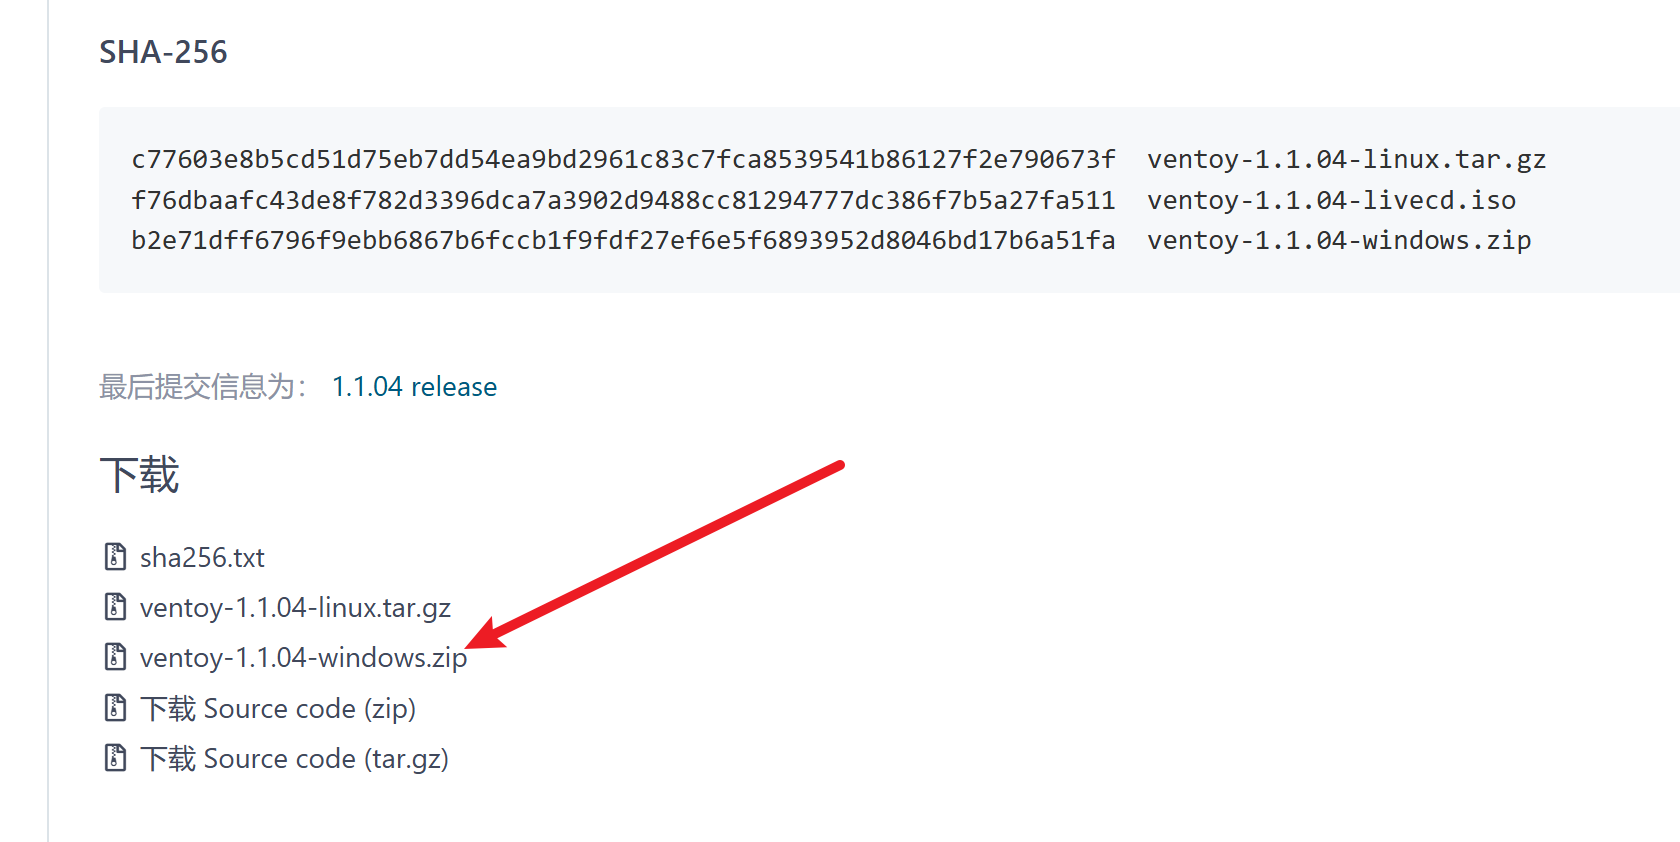Download ventoy-1.1.04-linux.tar.gz from the download list
Image resolution: width=1680 pixels, height=842 pixels.
click(295, 607)
